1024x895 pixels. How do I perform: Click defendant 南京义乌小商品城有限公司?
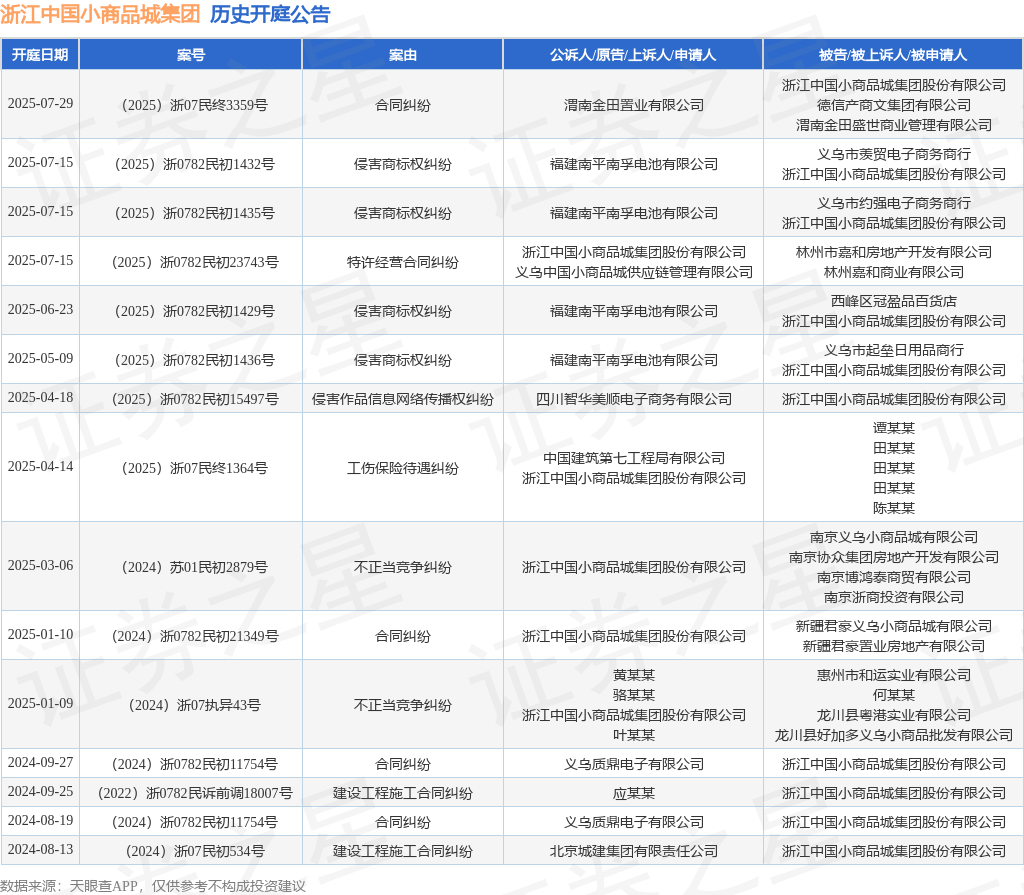(893, 537)
